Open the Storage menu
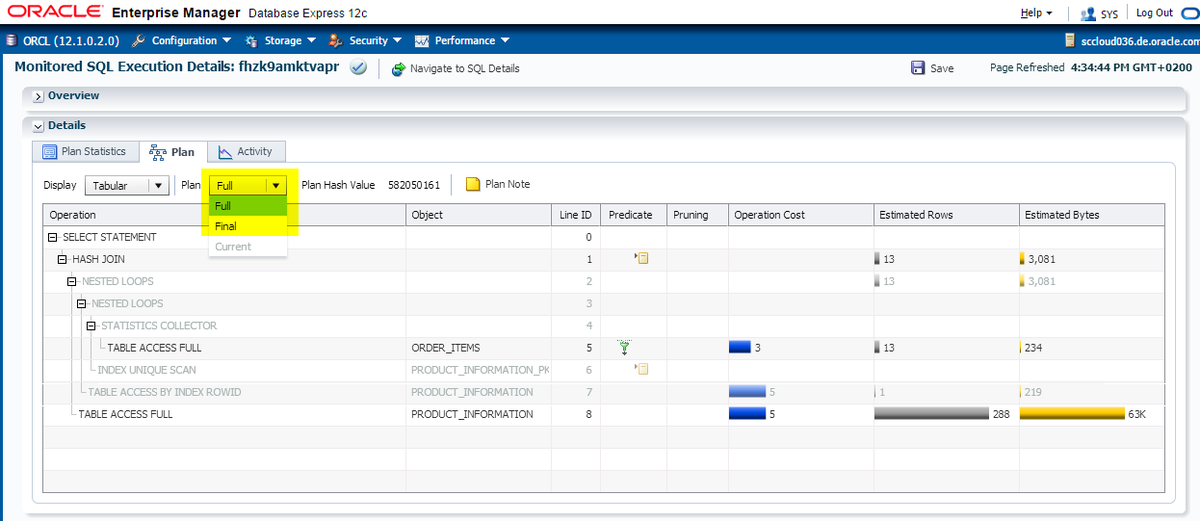The height and width of the screenshot is (521, 1200). pos(290,41)
